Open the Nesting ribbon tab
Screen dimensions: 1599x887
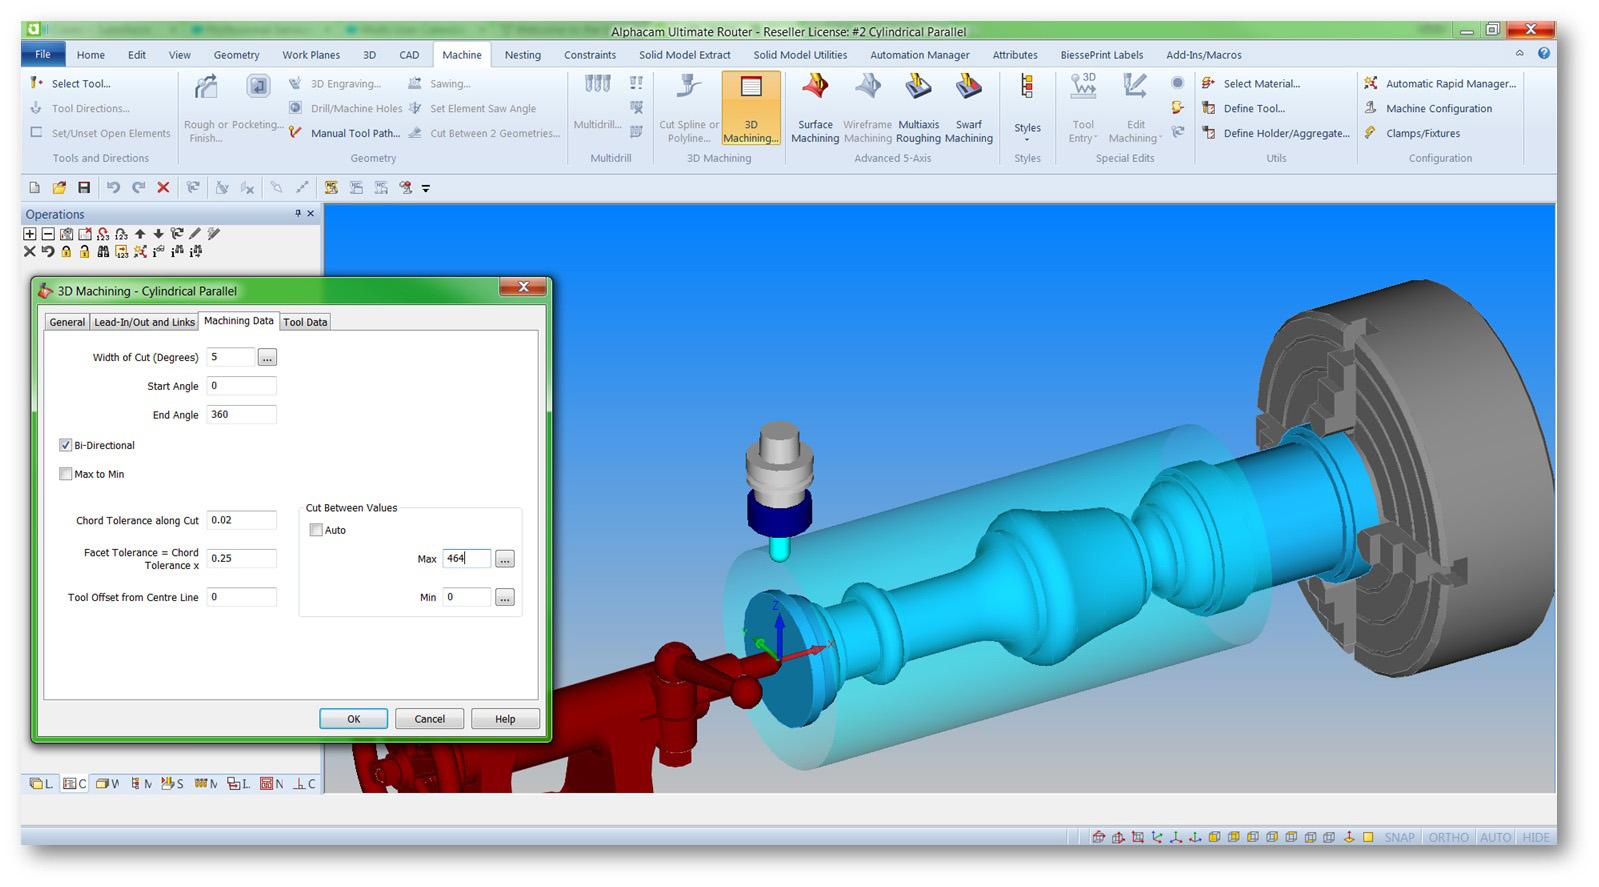[522, 55]
